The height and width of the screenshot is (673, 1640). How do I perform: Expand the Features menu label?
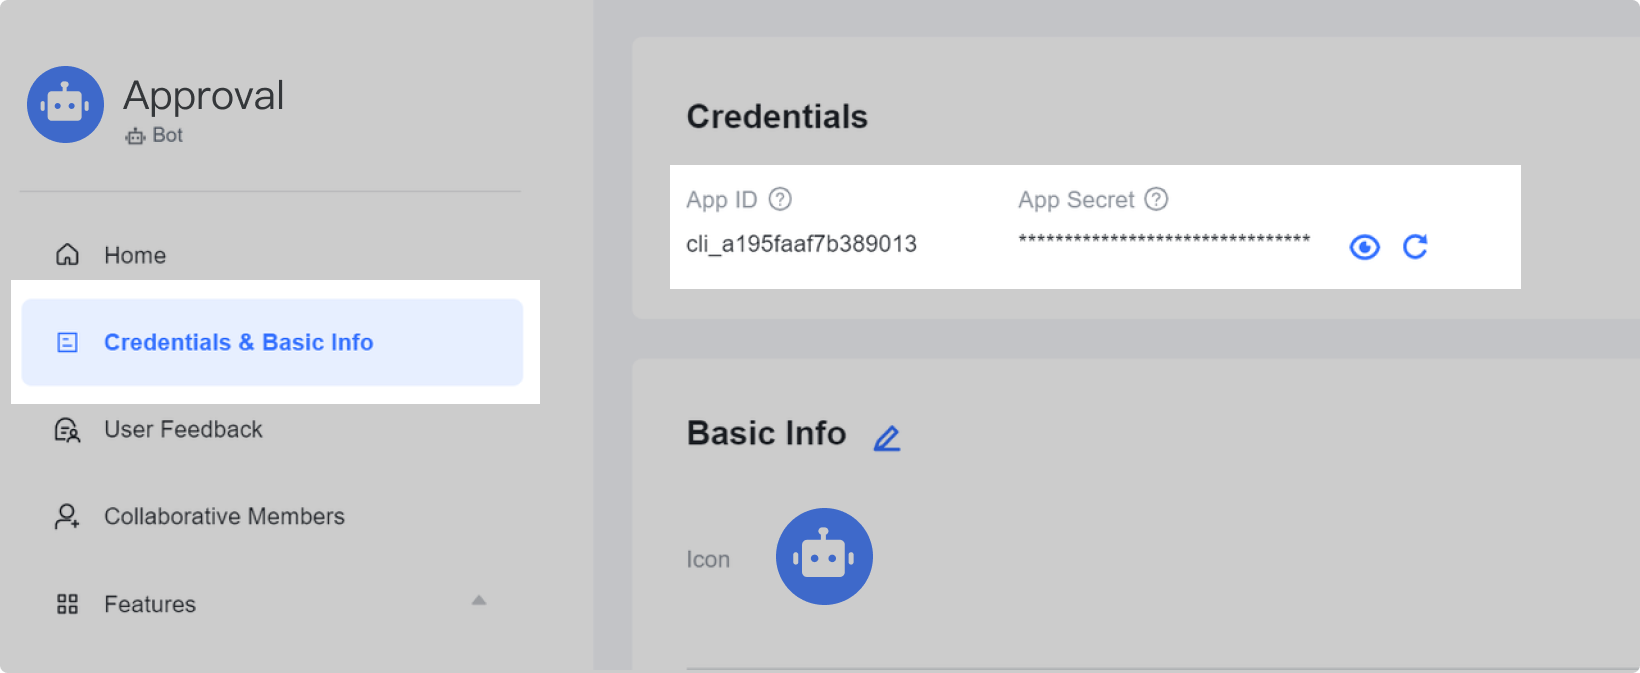coord(150,604)
